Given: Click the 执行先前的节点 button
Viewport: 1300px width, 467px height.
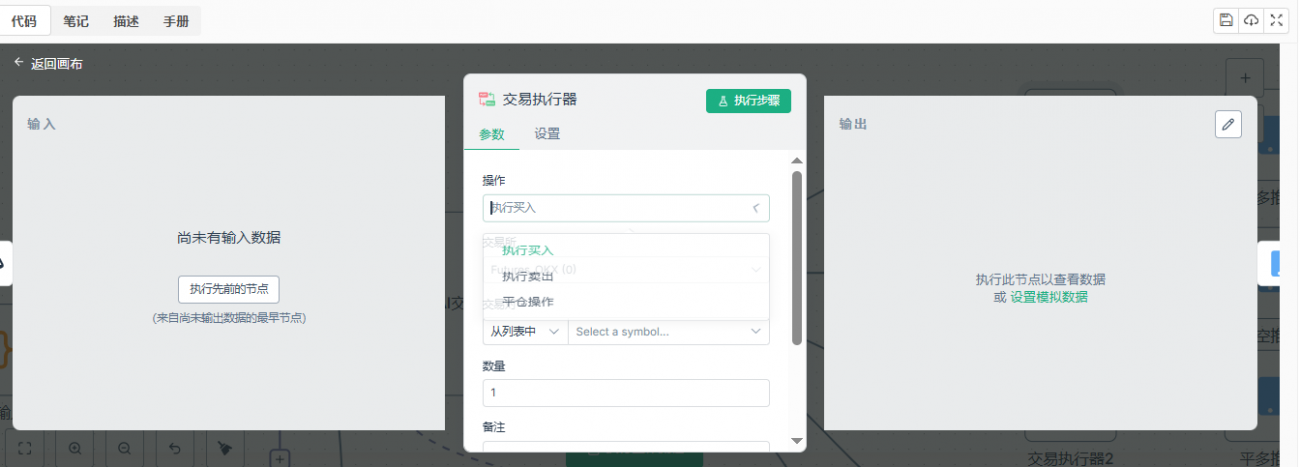Looking at the screenshot, I should (x=228, y=289).
